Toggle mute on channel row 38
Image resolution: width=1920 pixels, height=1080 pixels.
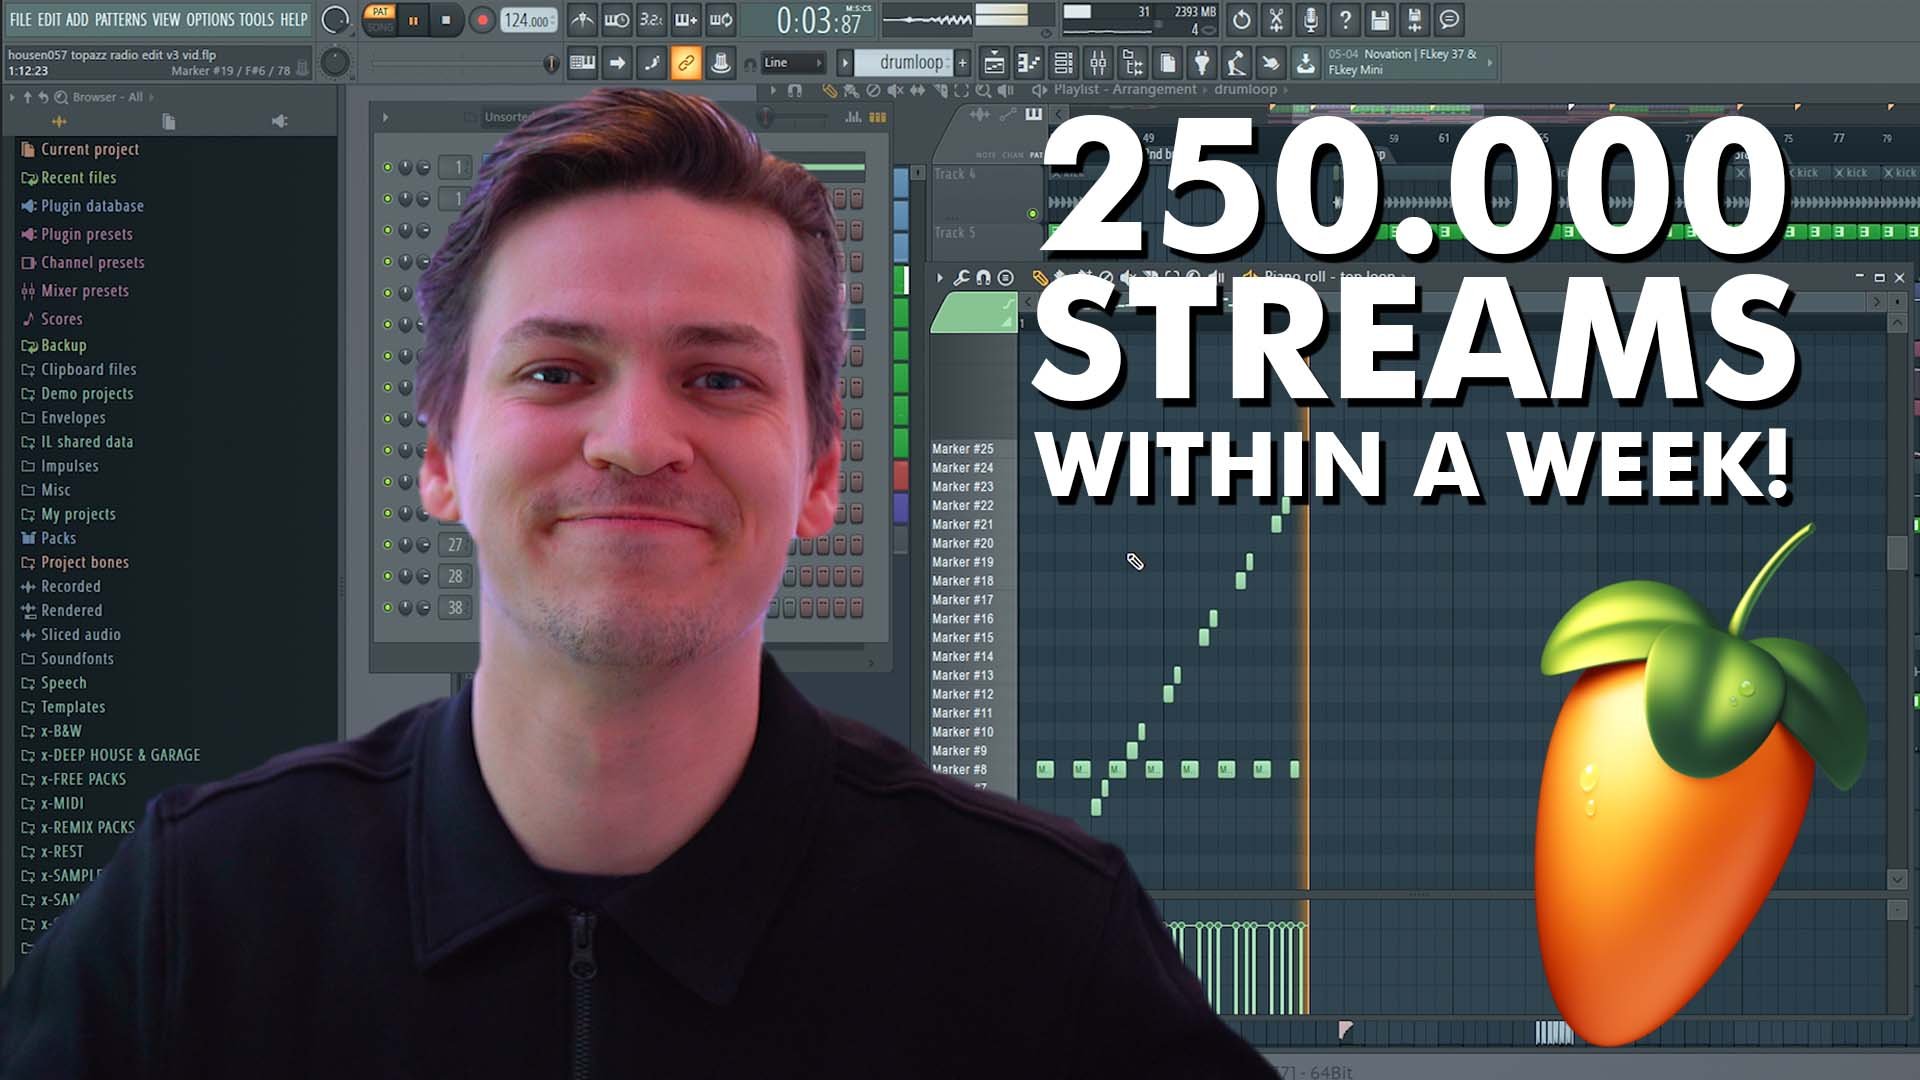(x=388, y=608)
